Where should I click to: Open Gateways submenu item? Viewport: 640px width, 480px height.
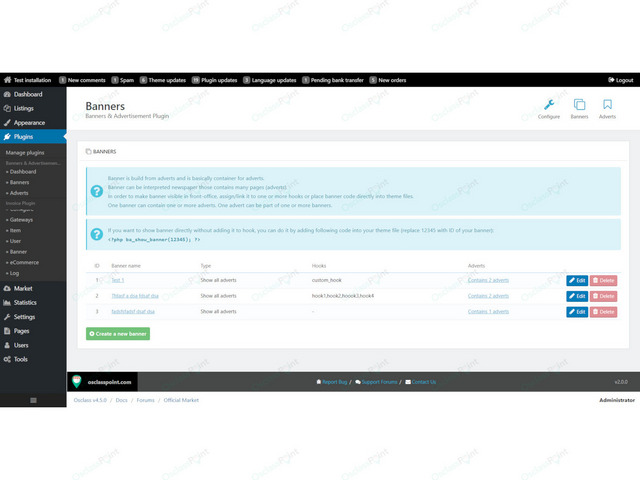(20, 220)
